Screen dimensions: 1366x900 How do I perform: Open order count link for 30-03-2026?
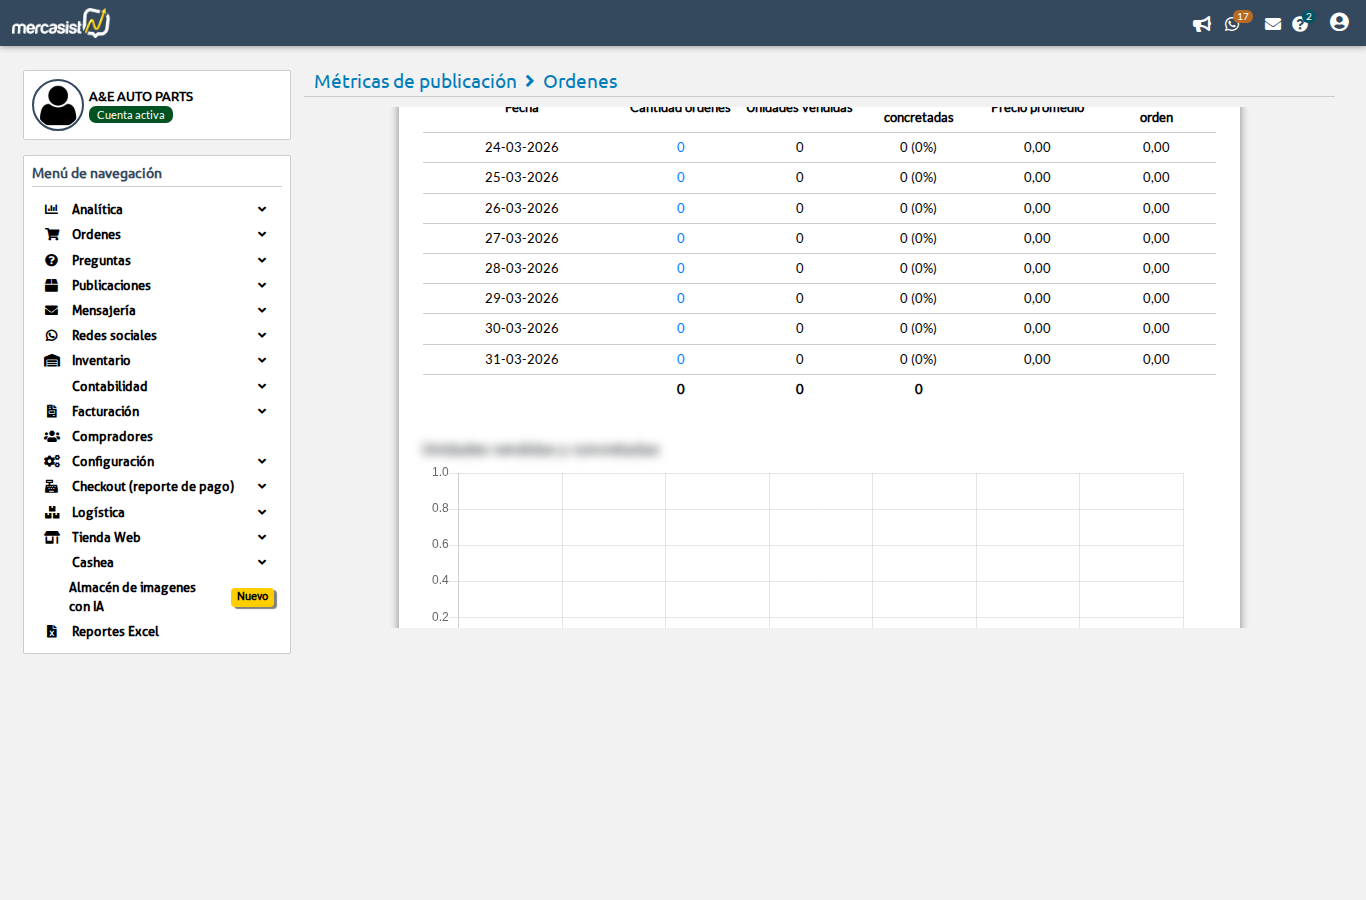pyautogui.click(x=681, y=328)
